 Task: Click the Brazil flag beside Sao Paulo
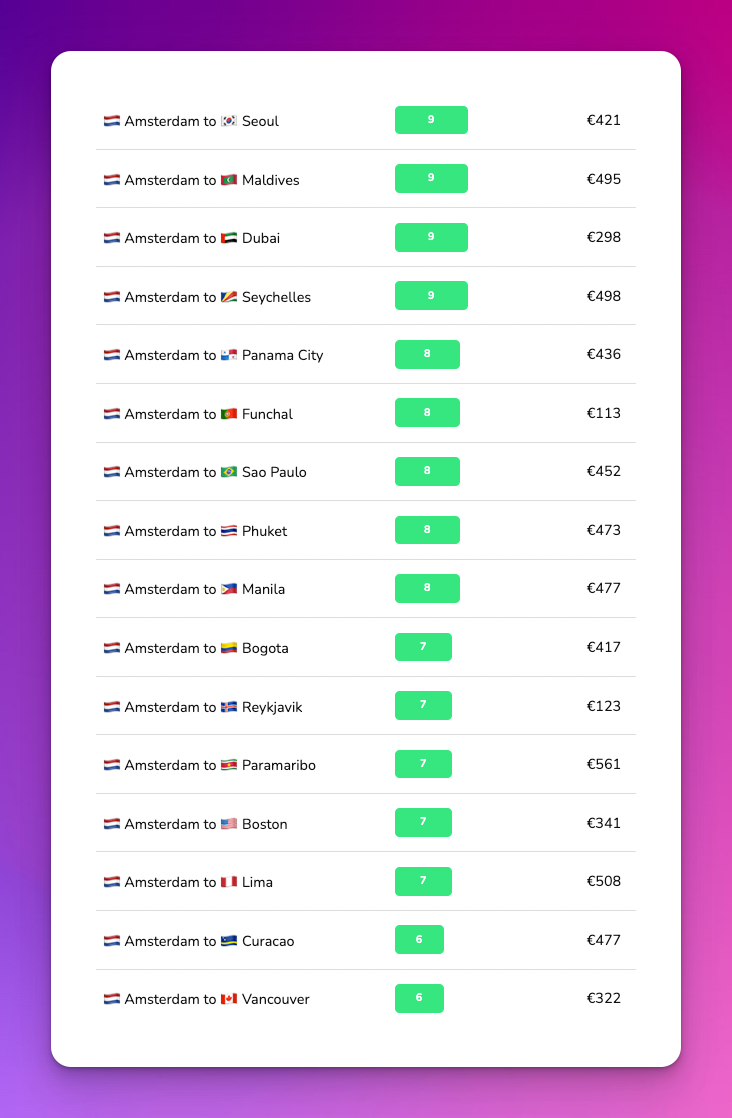coord(229,472)
